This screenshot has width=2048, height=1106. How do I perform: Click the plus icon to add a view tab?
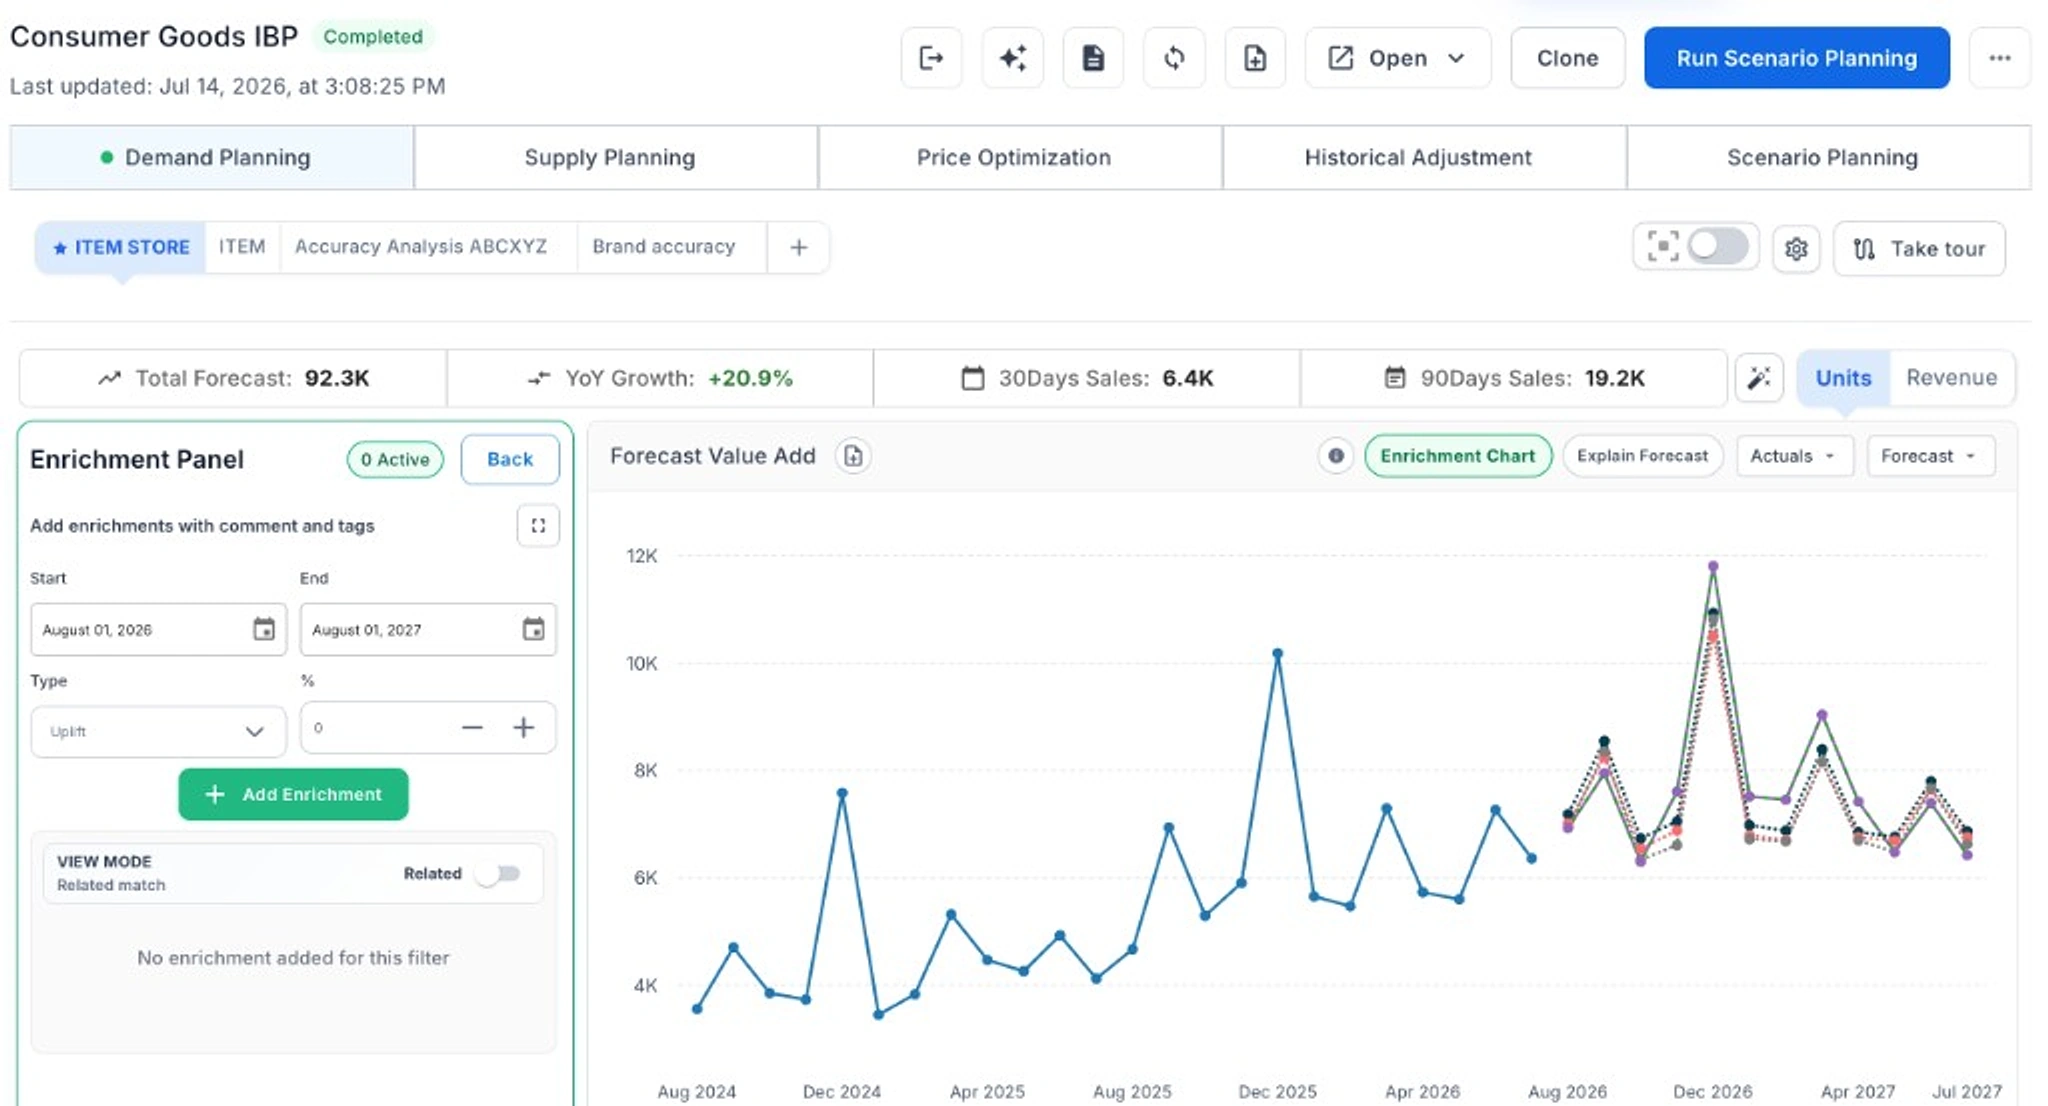click(798, 247)
